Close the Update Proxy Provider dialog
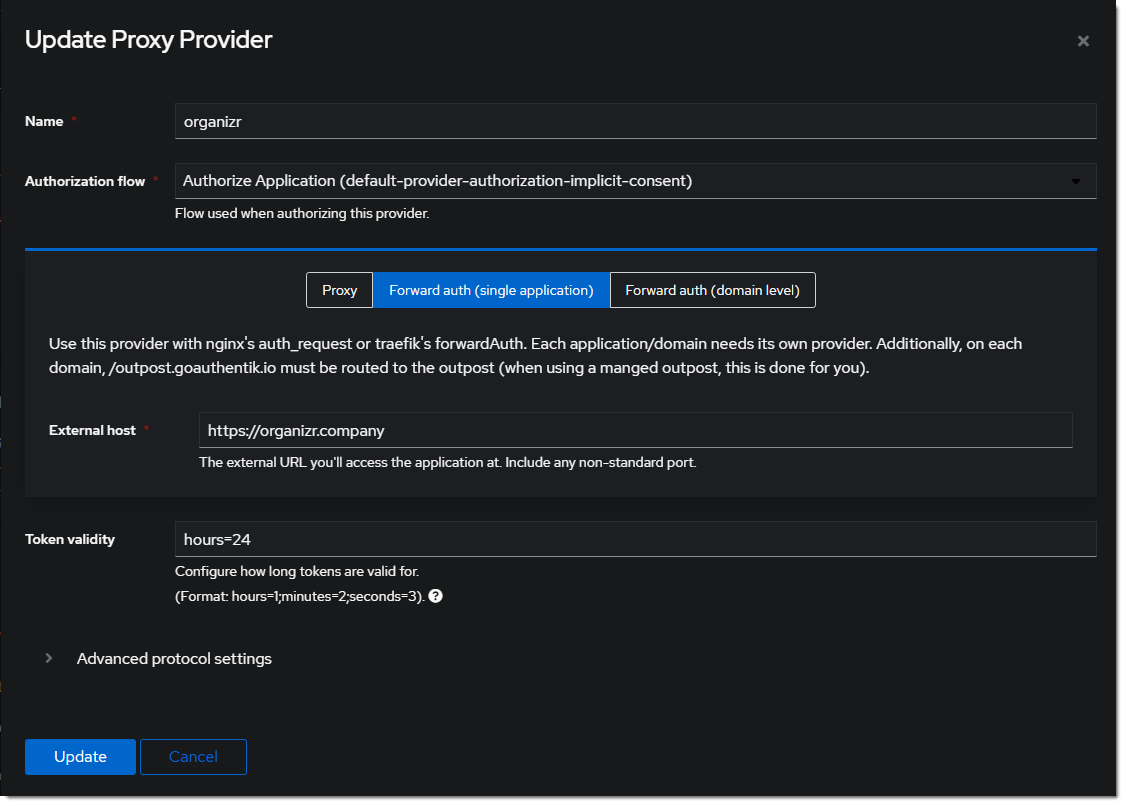1126x806 pixels. pyautogui.click(x=1082, y=41)
